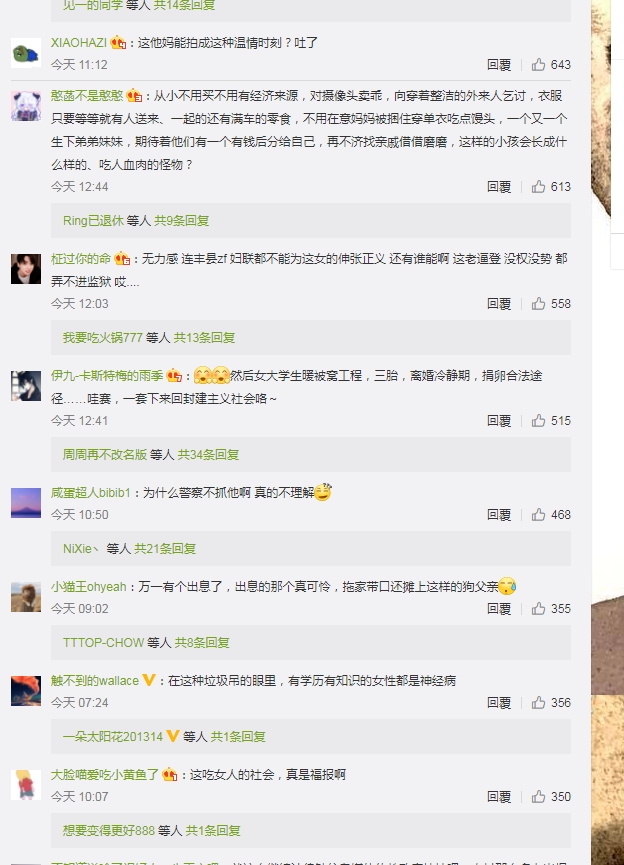
Task: Expand 共21条回复 under NiXie
Action: 165,548
